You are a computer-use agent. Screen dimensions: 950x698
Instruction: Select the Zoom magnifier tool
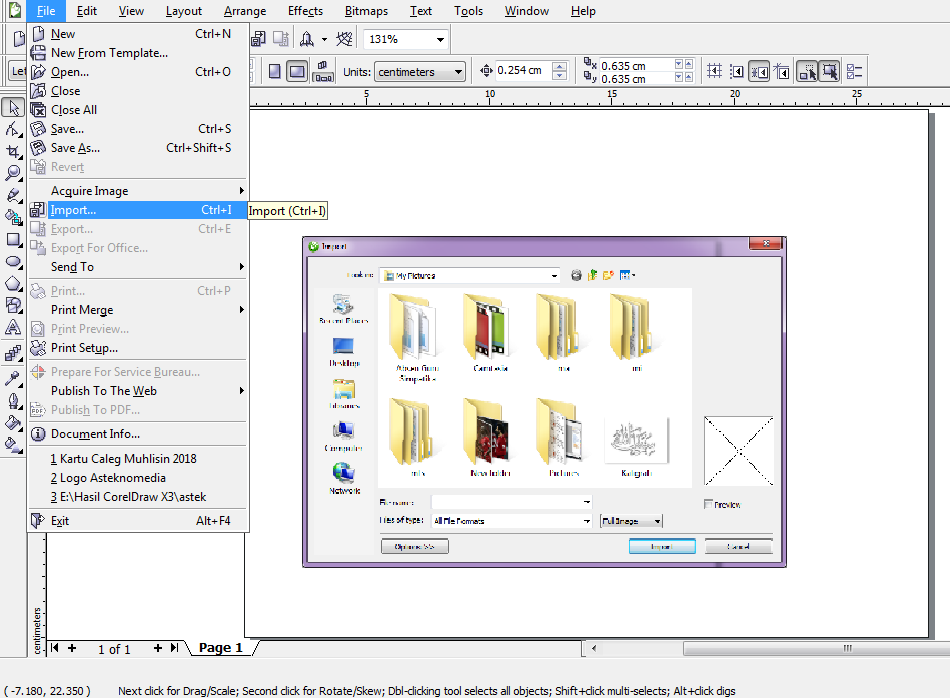pyautogui.click(x=13, y=173)
